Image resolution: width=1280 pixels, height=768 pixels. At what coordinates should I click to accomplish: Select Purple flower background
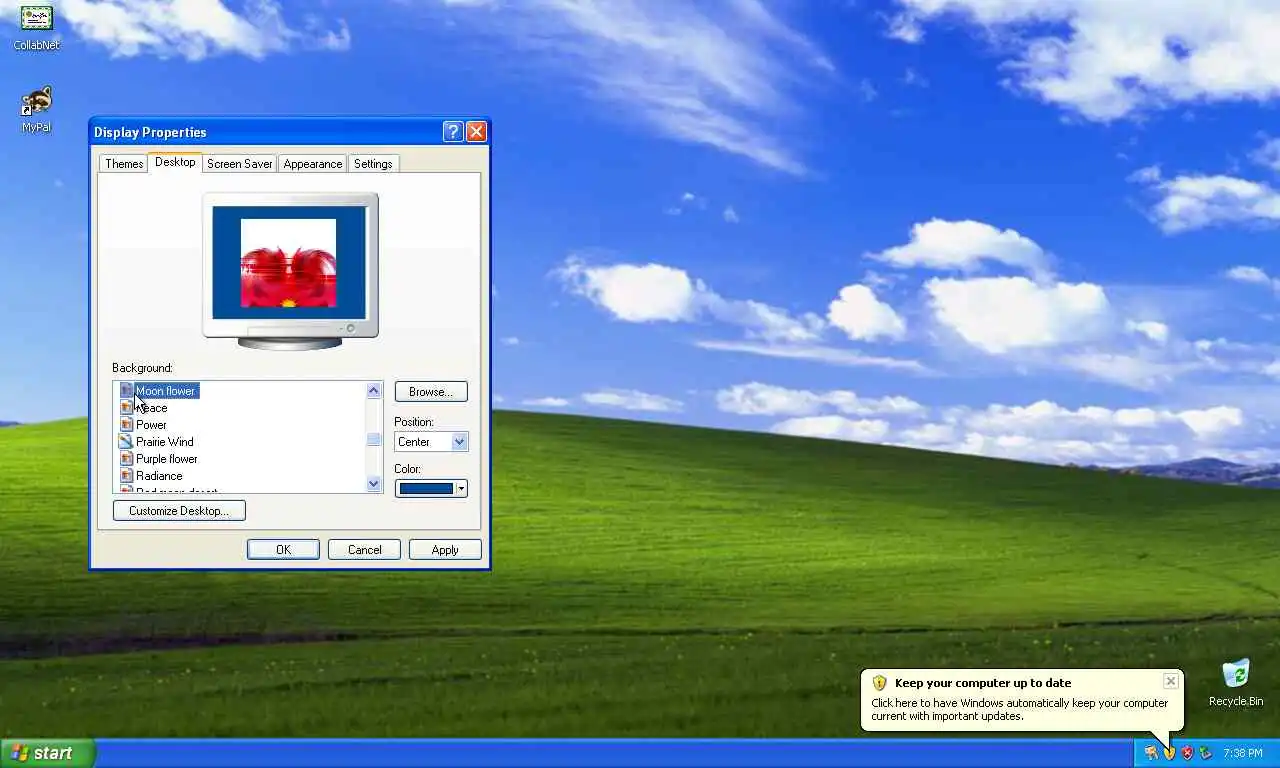(x=167, y=459)
